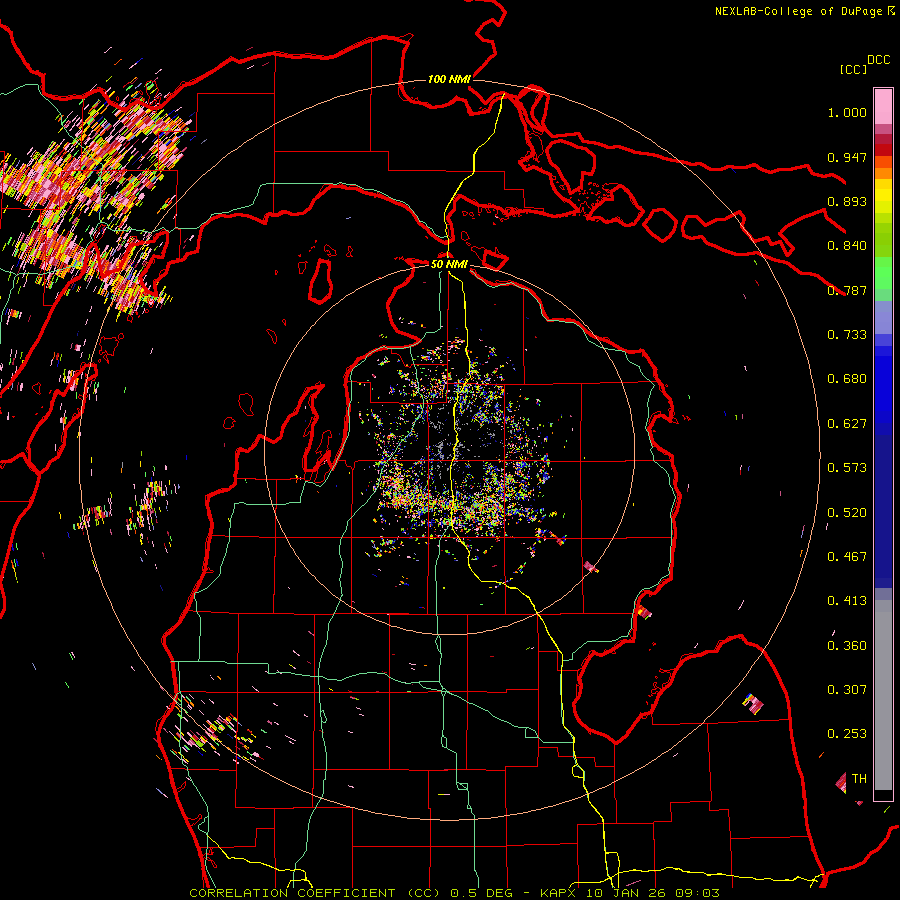Click the 0.733 scale value

tap(847, 335)
